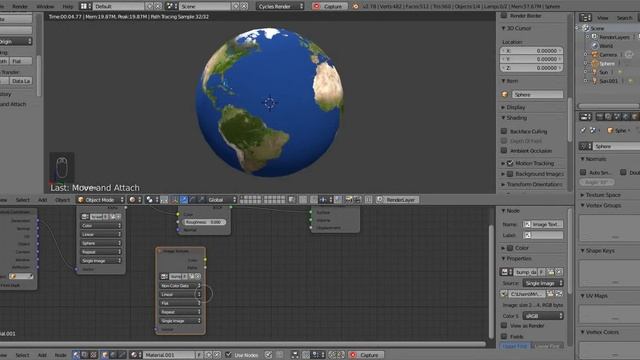Image resolution: width=640 pixels, height=360 pixels.
Task: Open the Cycles Render engine dropdown
Action: point(280,6)
